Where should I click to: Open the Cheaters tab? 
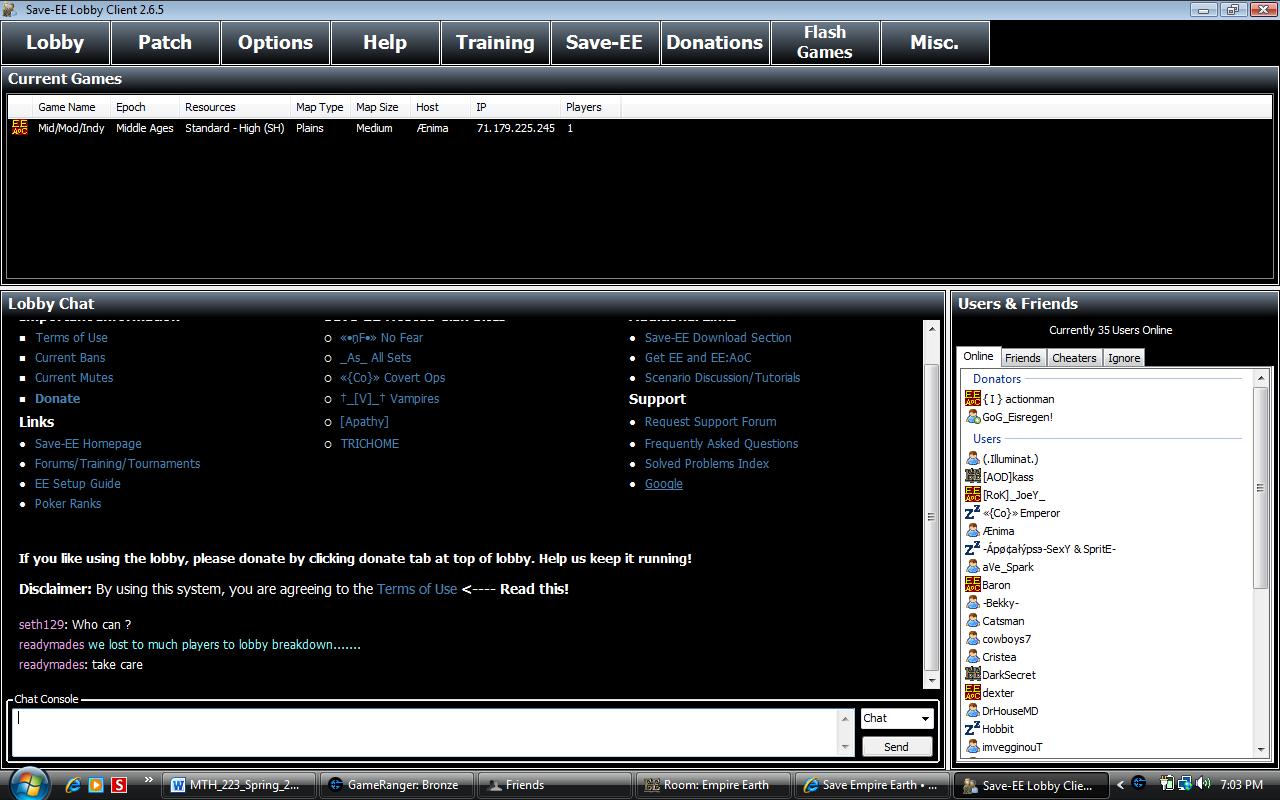[x=1074, y=358]
